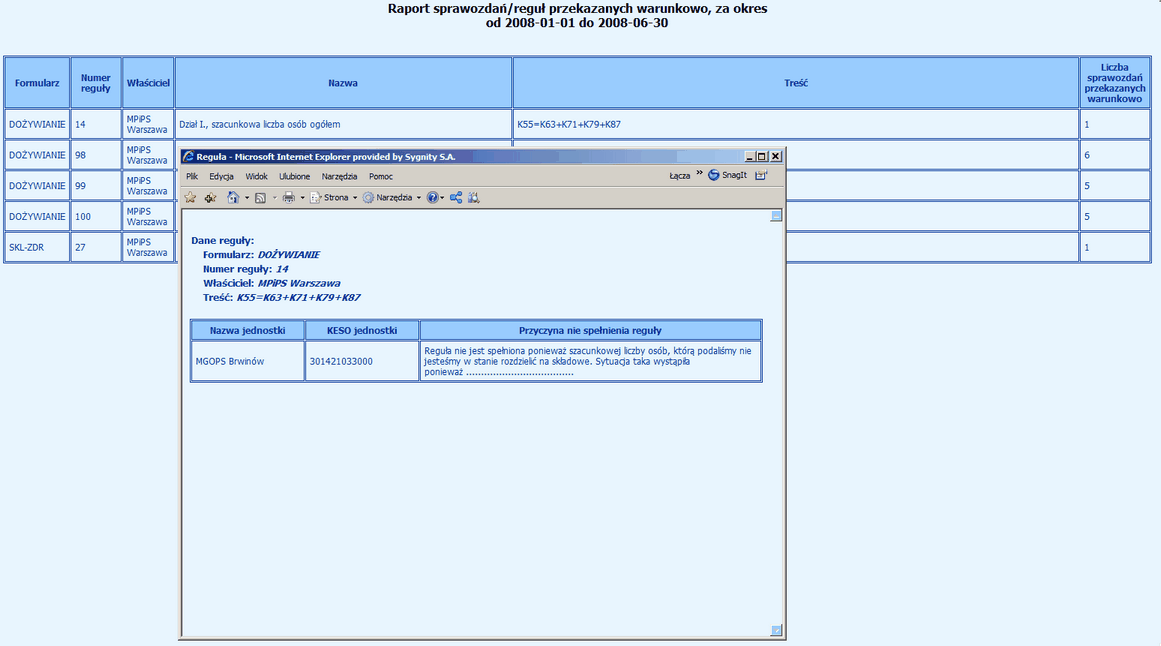Open the Pomoc menu
Screen dimensions: 1161x646
[x=380, y=176]
